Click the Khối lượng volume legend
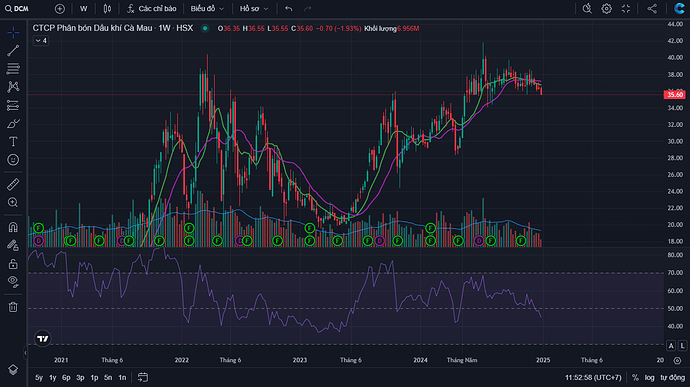The width and height of the screenshot is (690, 387). coord(392,28)
